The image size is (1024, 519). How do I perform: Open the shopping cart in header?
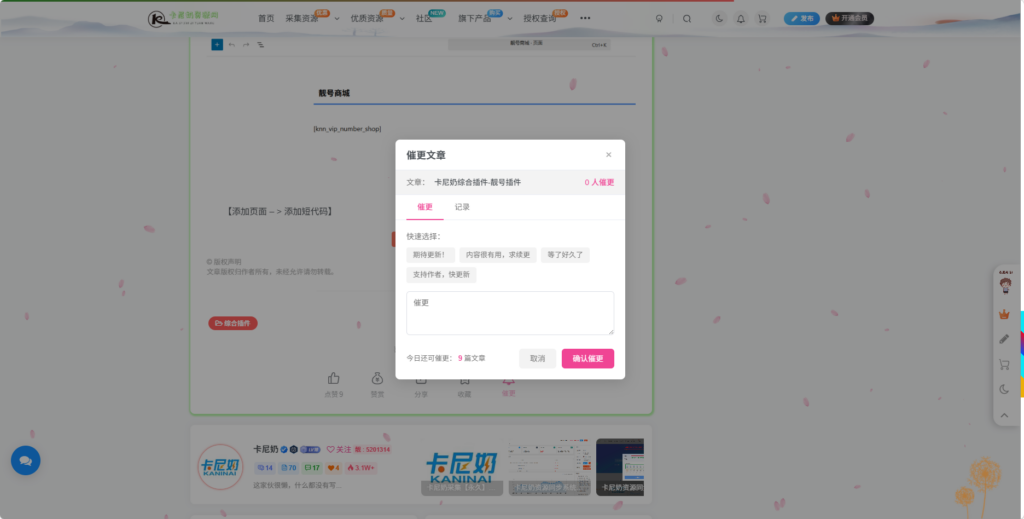tap(762, 19)
